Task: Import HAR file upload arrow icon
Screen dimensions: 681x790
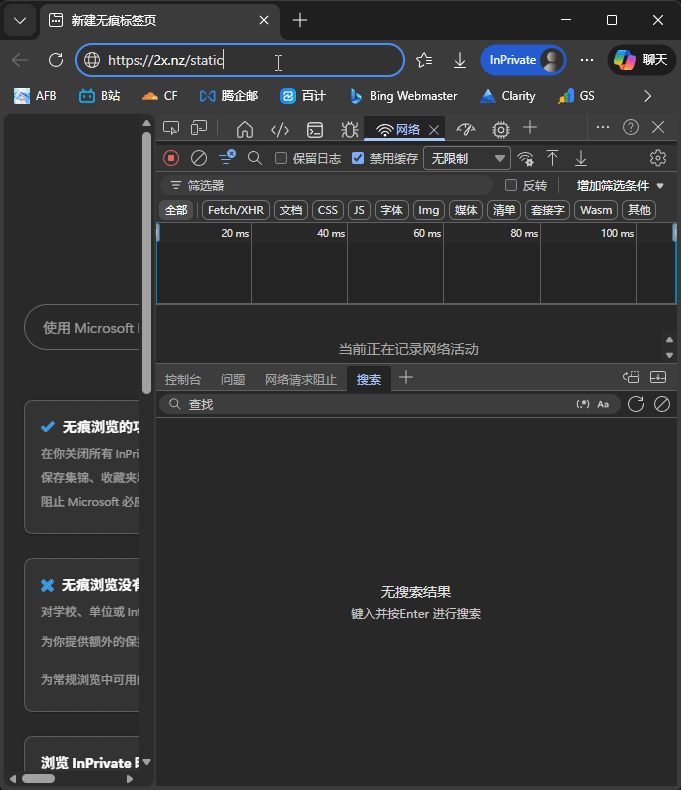Action: pos(552,158)
